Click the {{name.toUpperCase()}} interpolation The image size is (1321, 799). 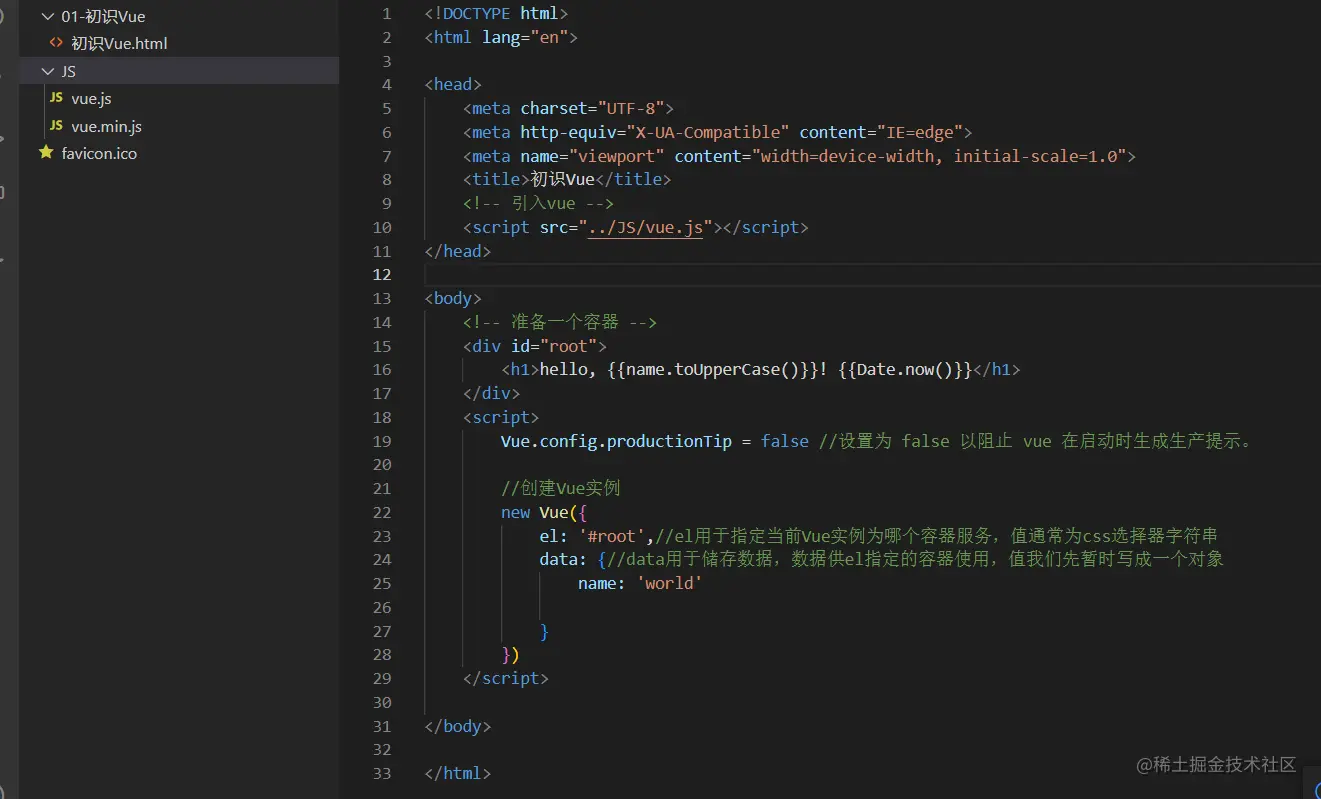coord(713,370)
